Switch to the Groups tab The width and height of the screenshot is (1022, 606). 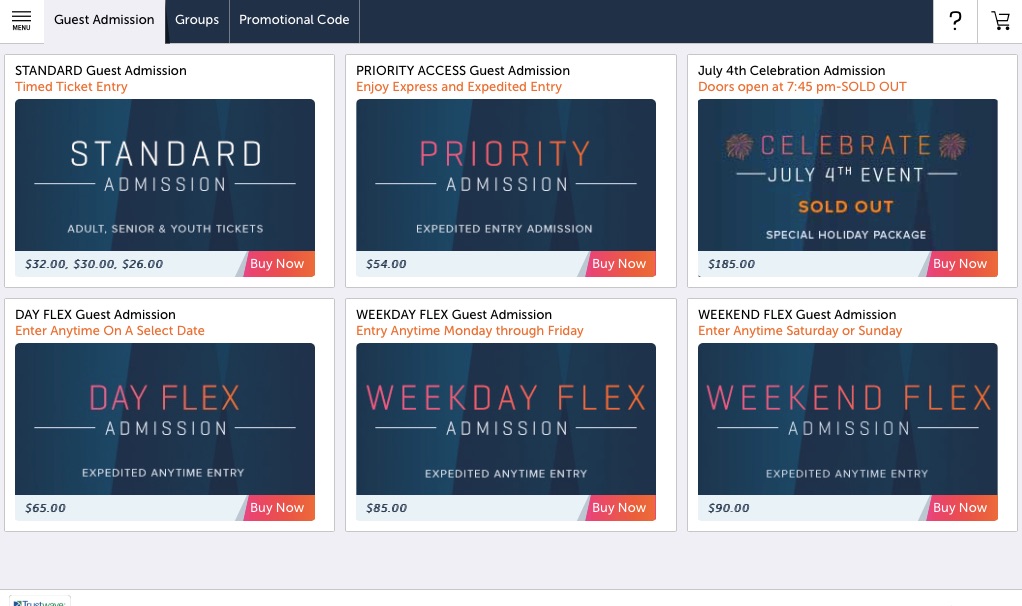pos(197,20)
